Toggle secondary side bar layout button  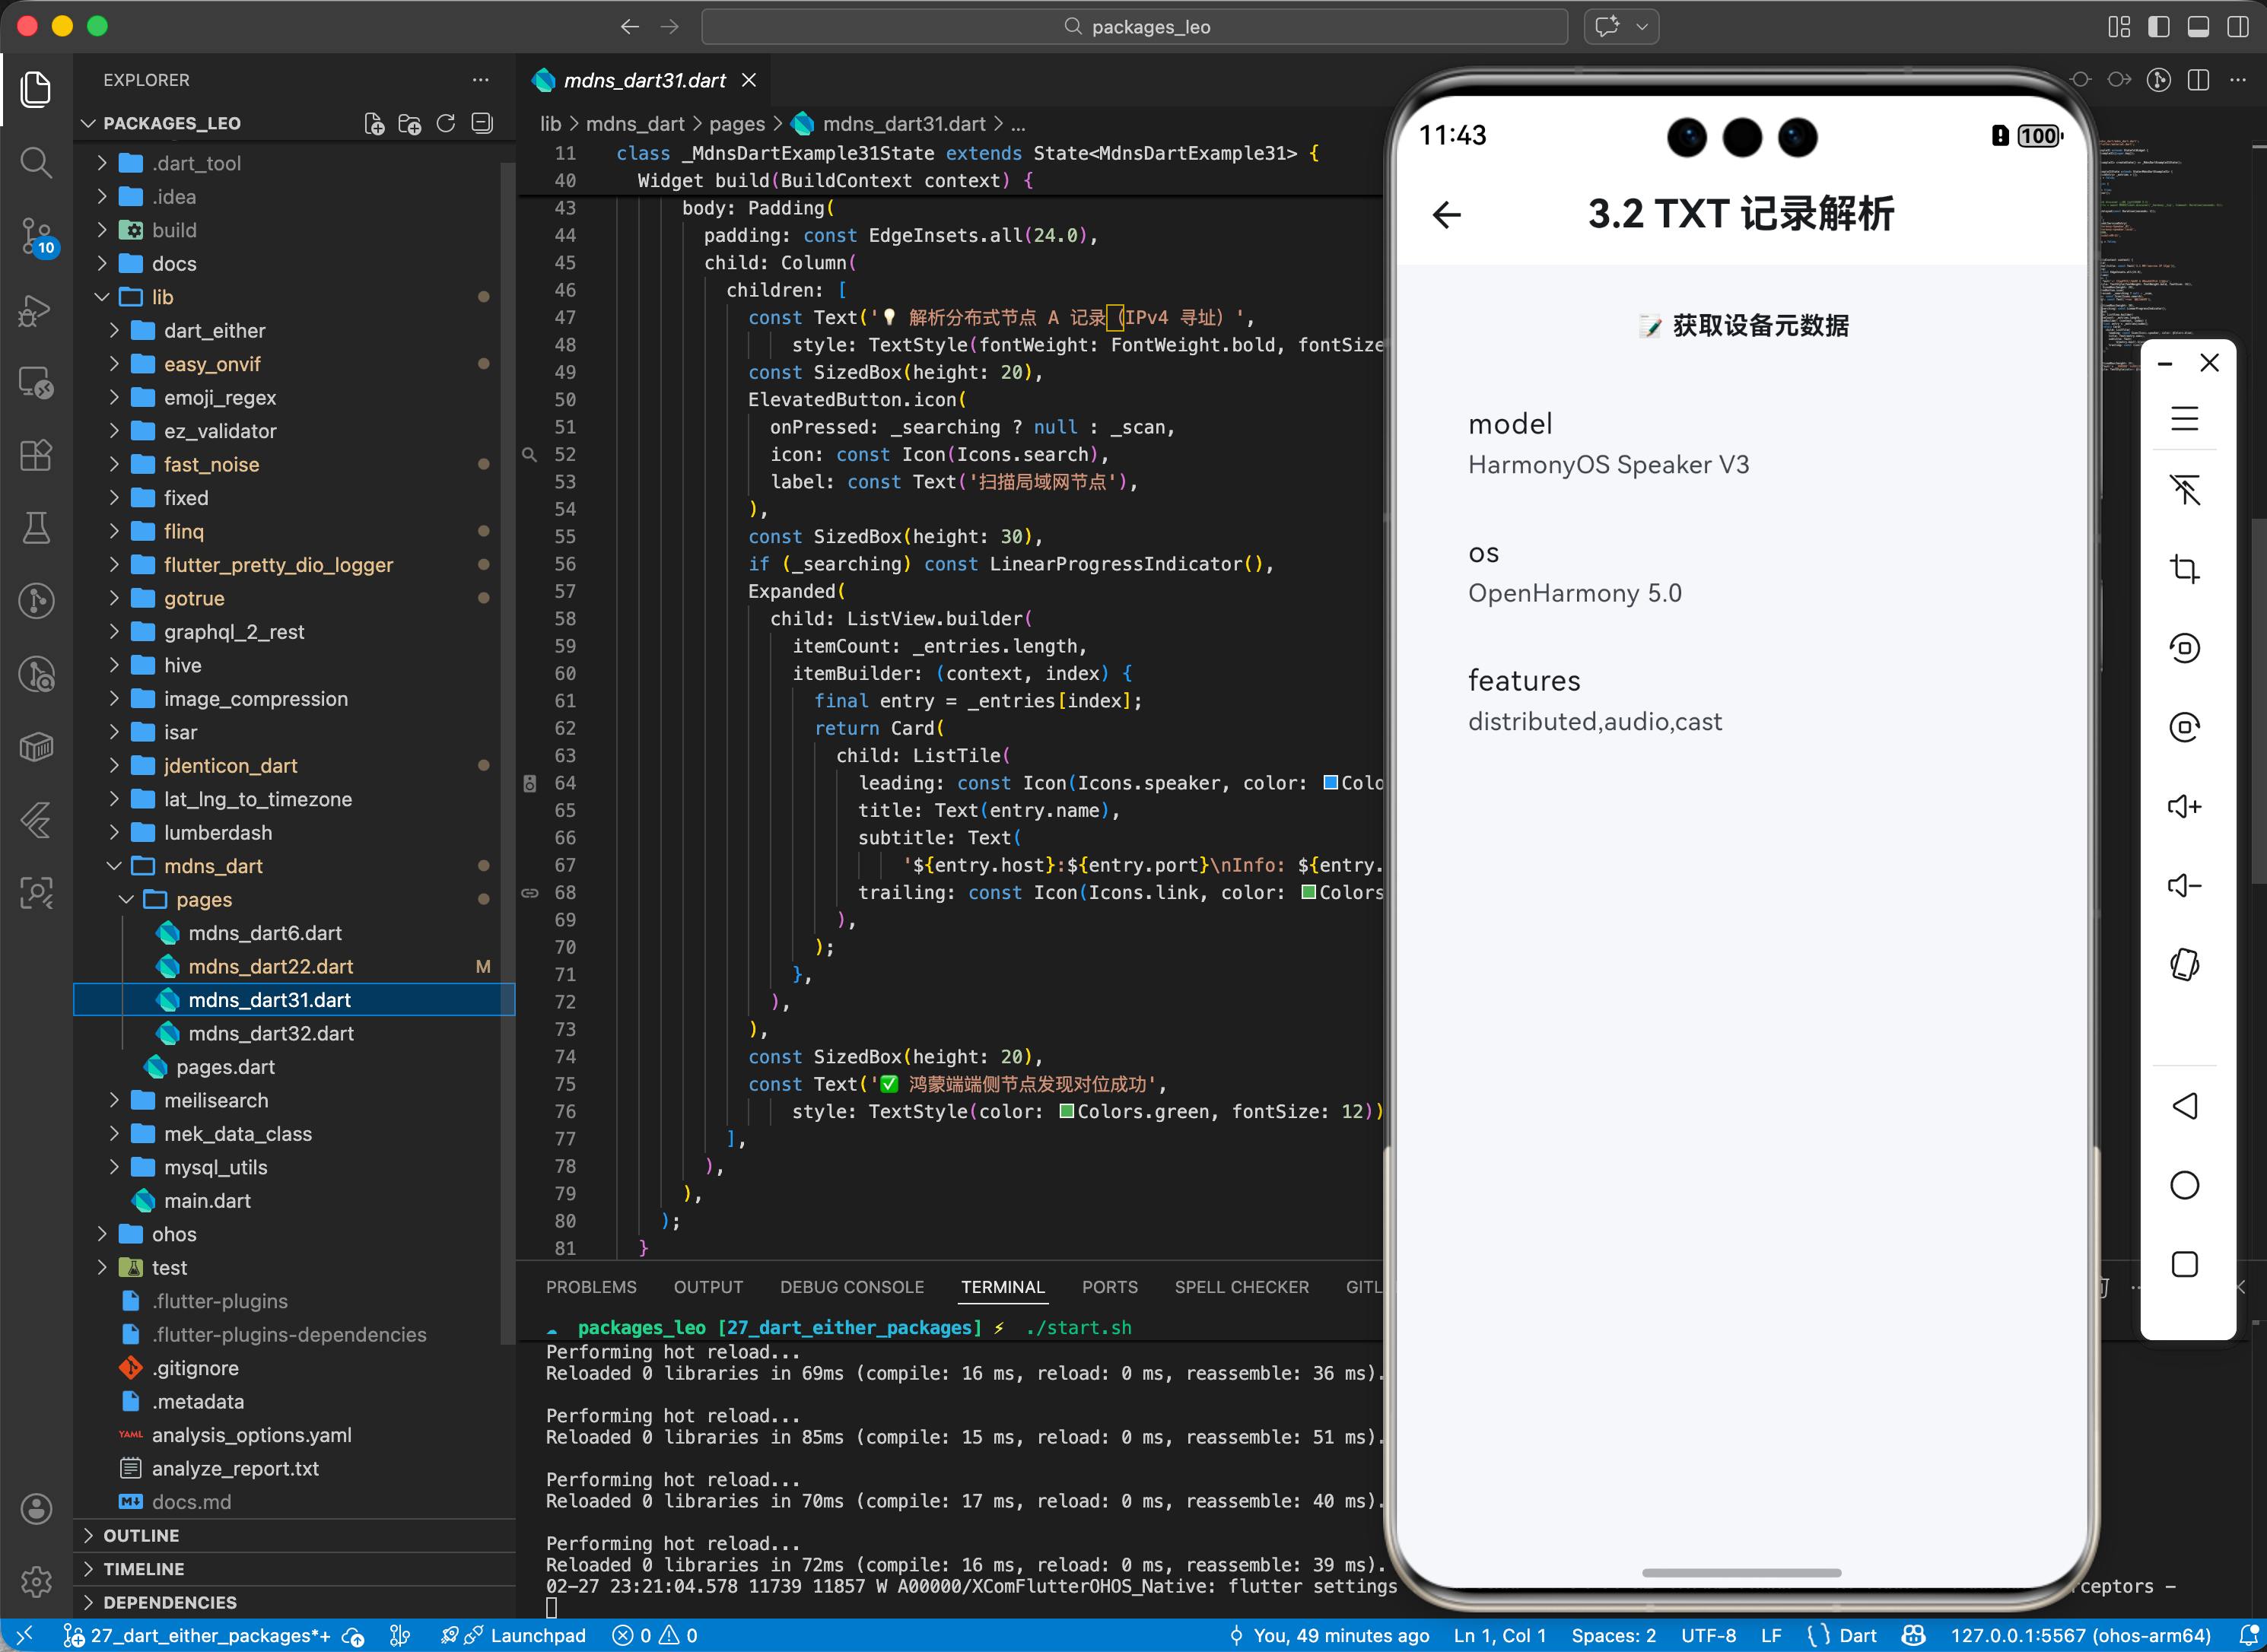(x=2238, y=27)
